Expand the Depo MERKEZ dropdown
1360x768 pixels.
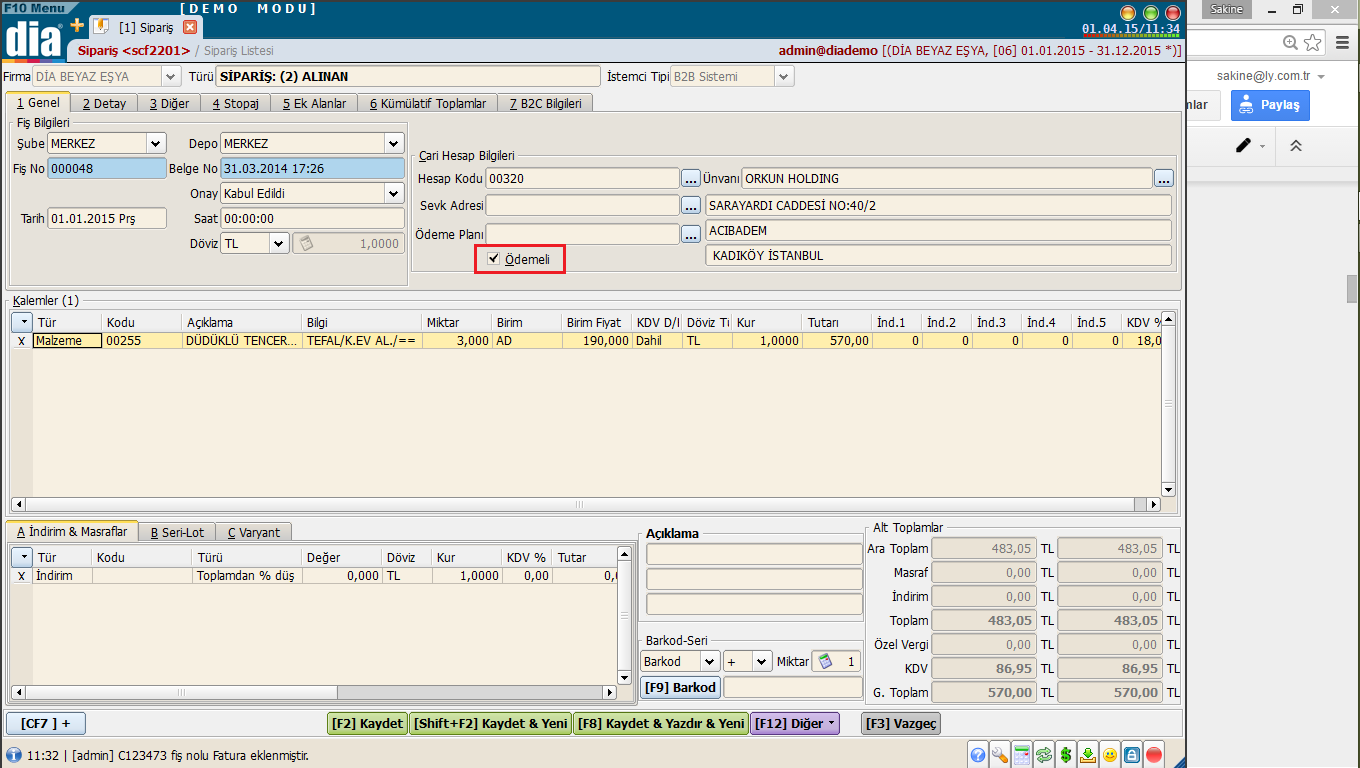(394, 143)
